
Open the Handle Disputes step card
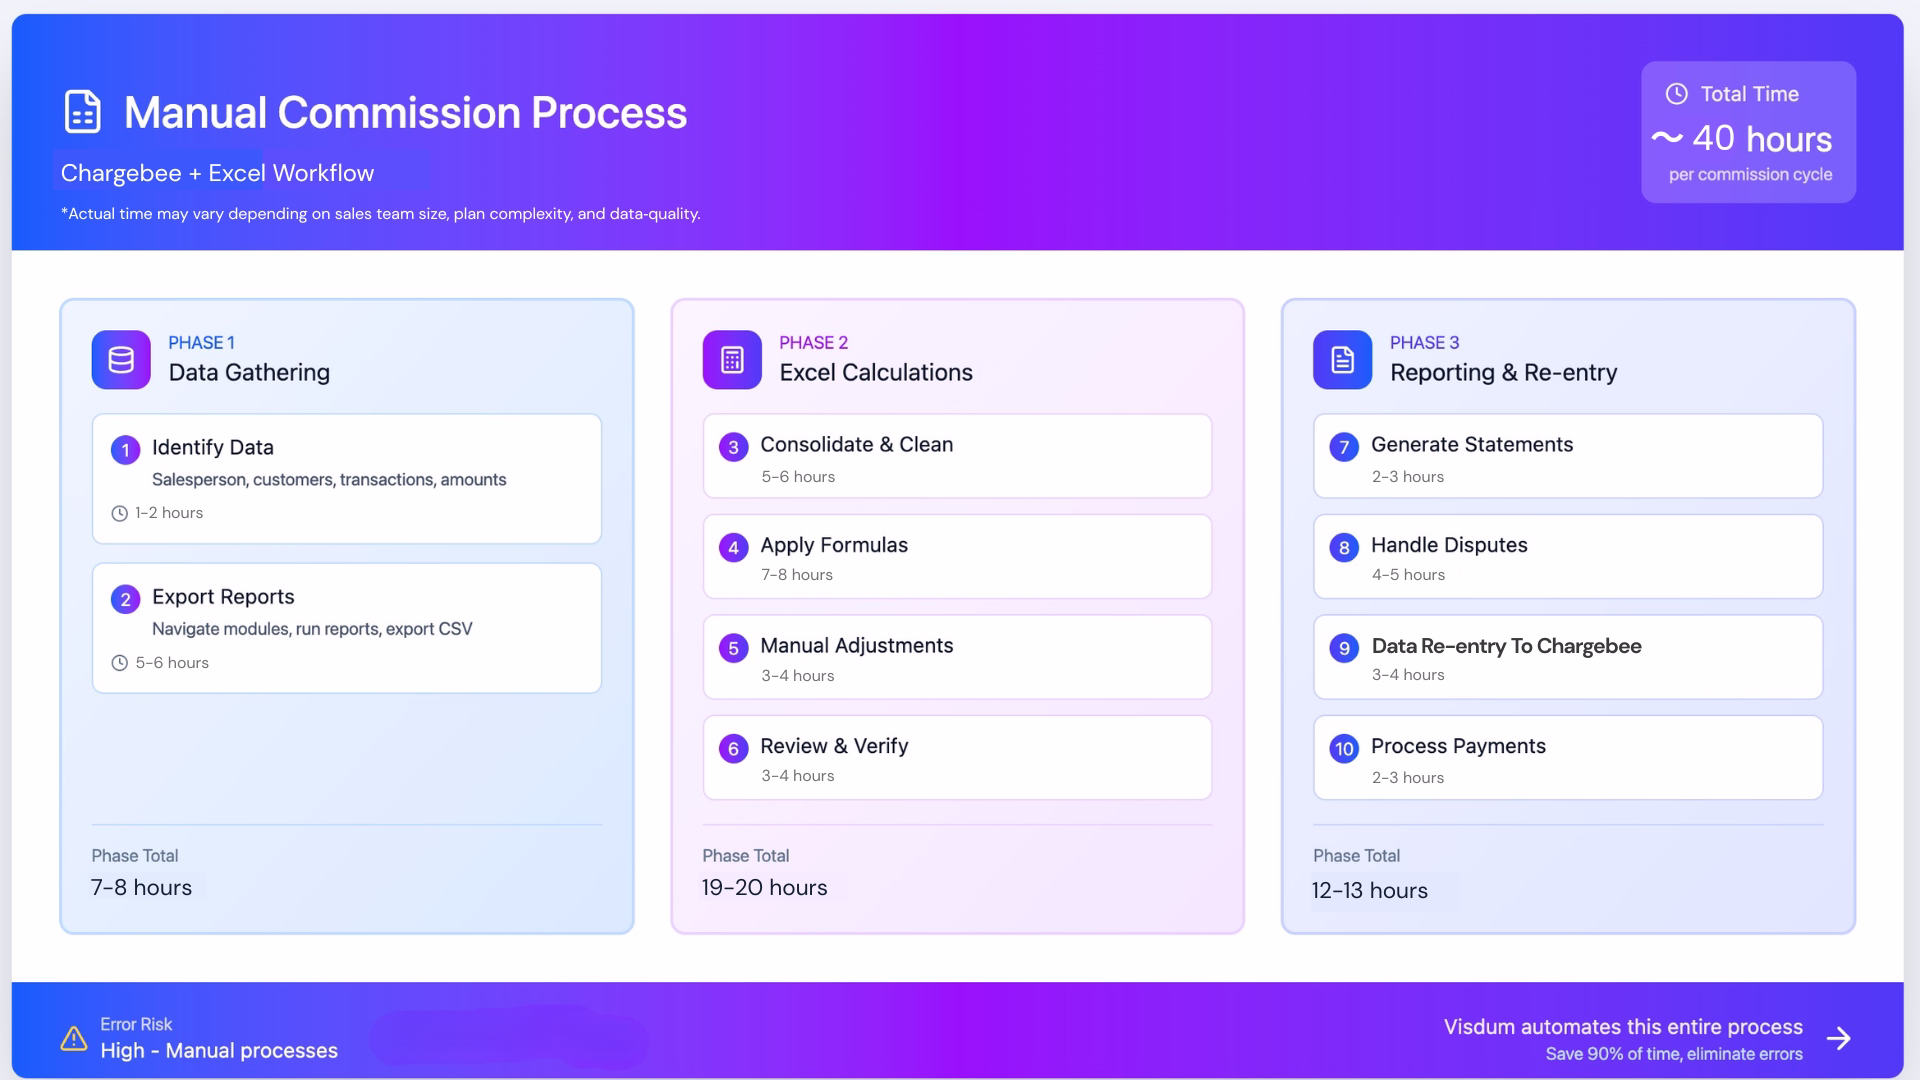[1567, 557]
